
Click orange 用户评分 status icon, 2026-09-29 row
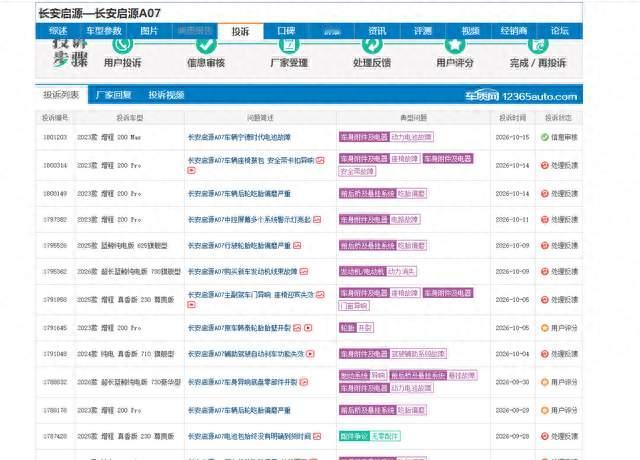click(x=544, y=410)
